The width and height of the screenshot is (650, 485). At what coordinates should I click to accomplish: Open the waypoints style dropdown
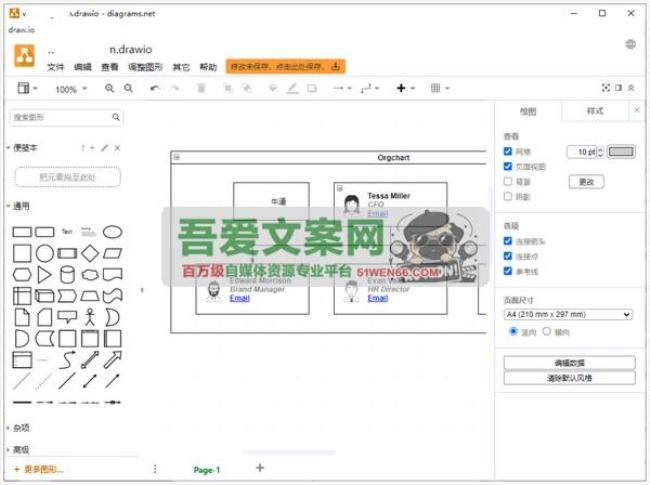(370, 88)
